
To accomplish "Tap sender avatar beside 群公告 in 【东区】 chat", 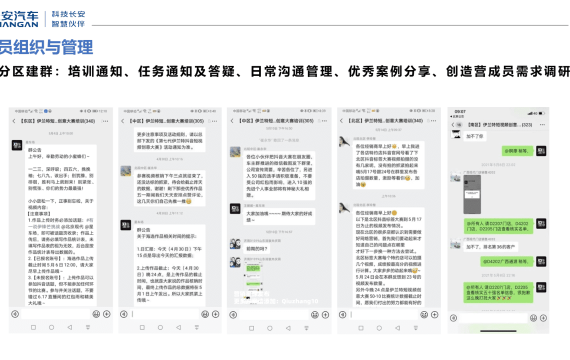I will [17, 145].
